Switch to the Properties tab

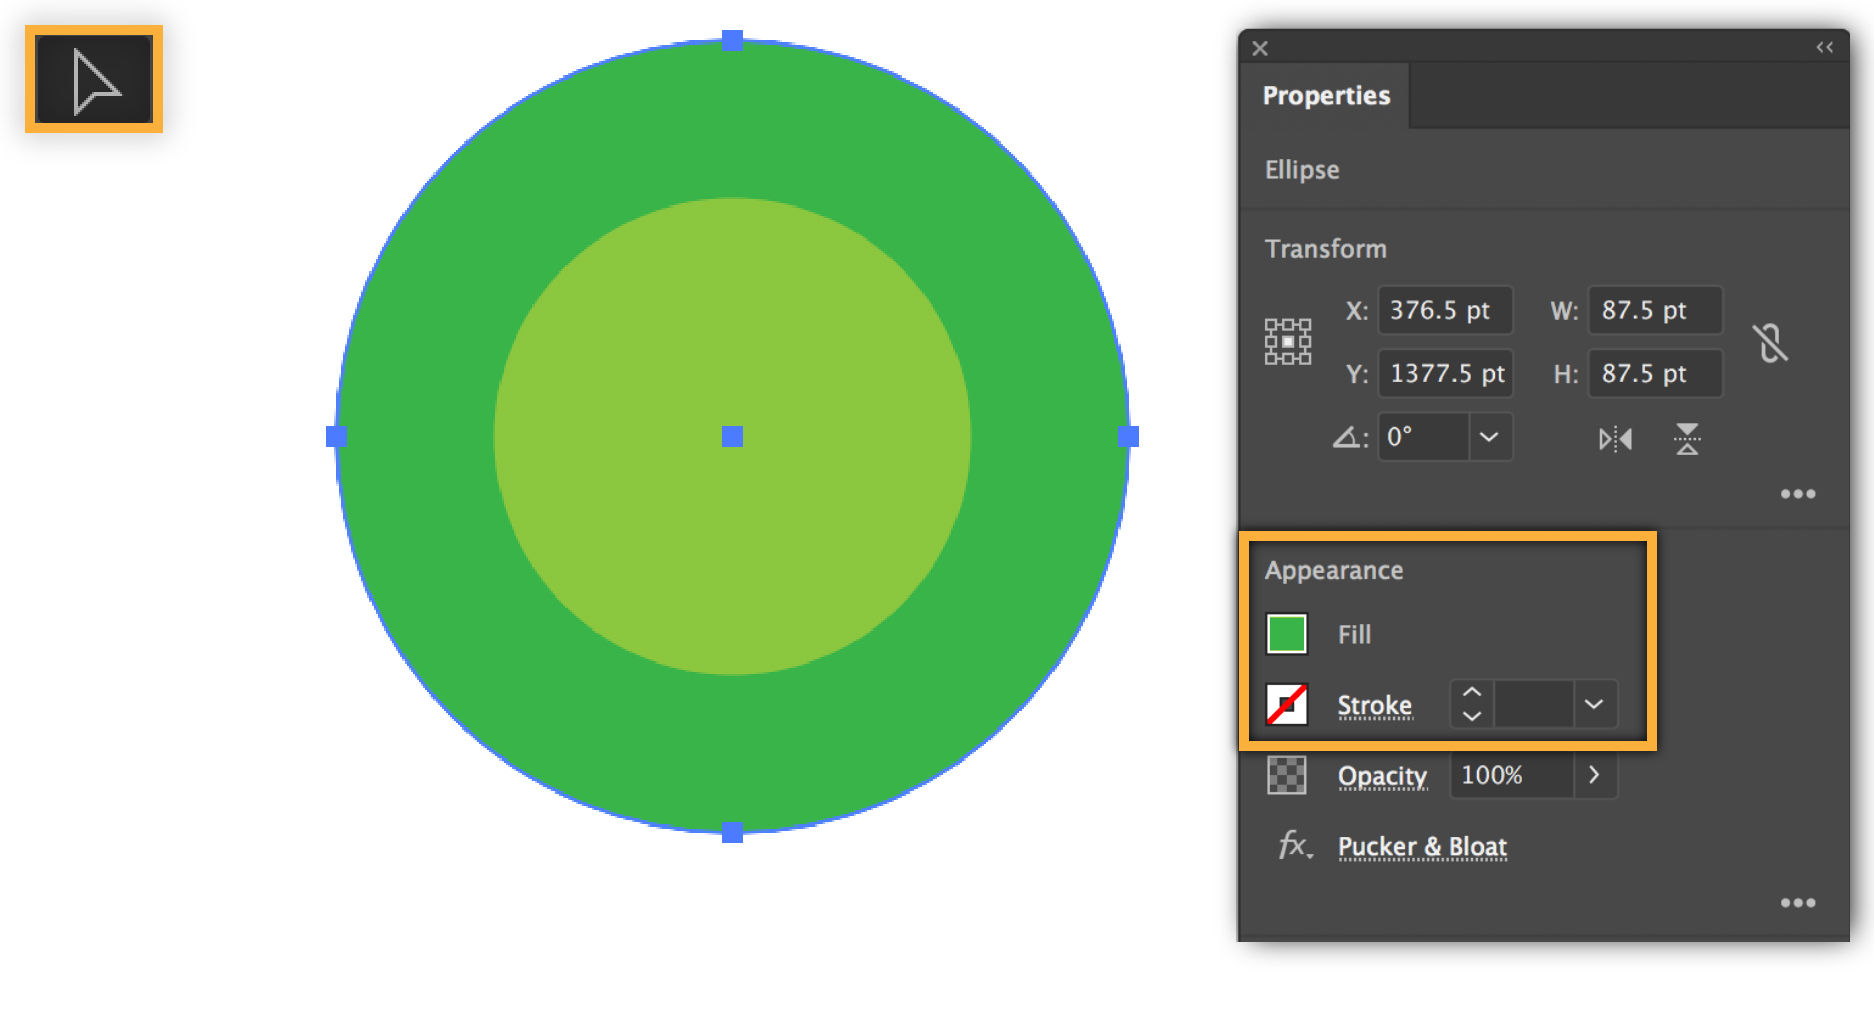(x=1326, y=95)
